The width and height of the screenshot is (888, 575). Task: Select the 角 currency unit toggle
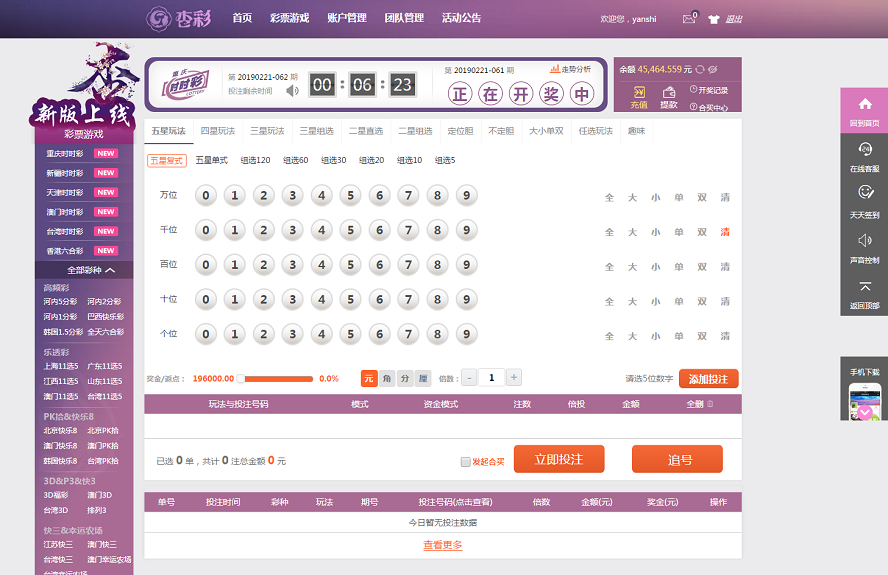pyautogui.click(x=386, y=378)
